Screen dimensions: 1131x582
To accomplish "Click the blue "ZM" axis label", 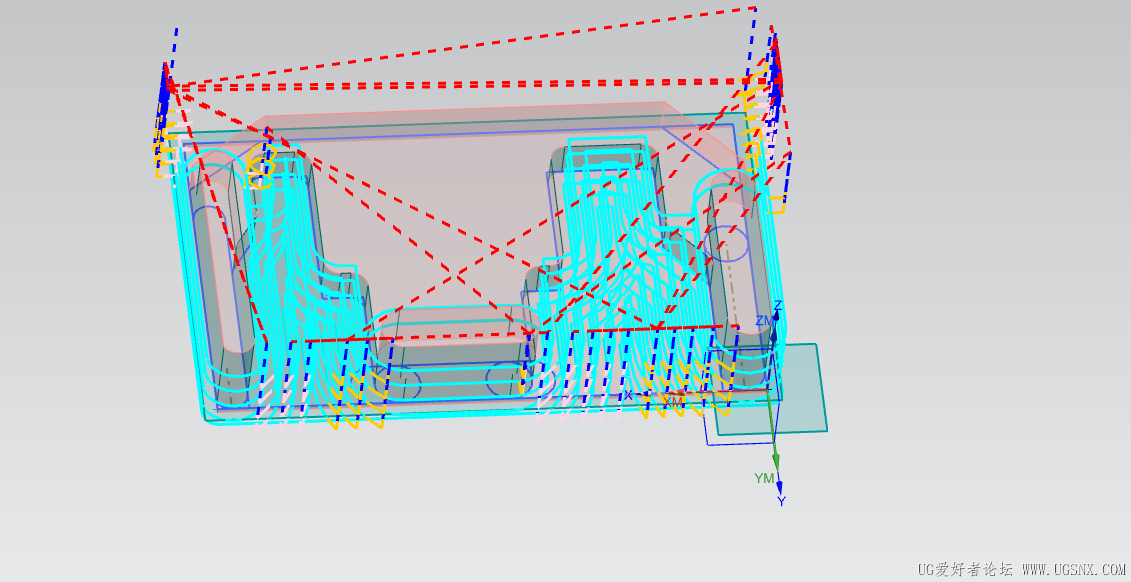I will [763, 320].
